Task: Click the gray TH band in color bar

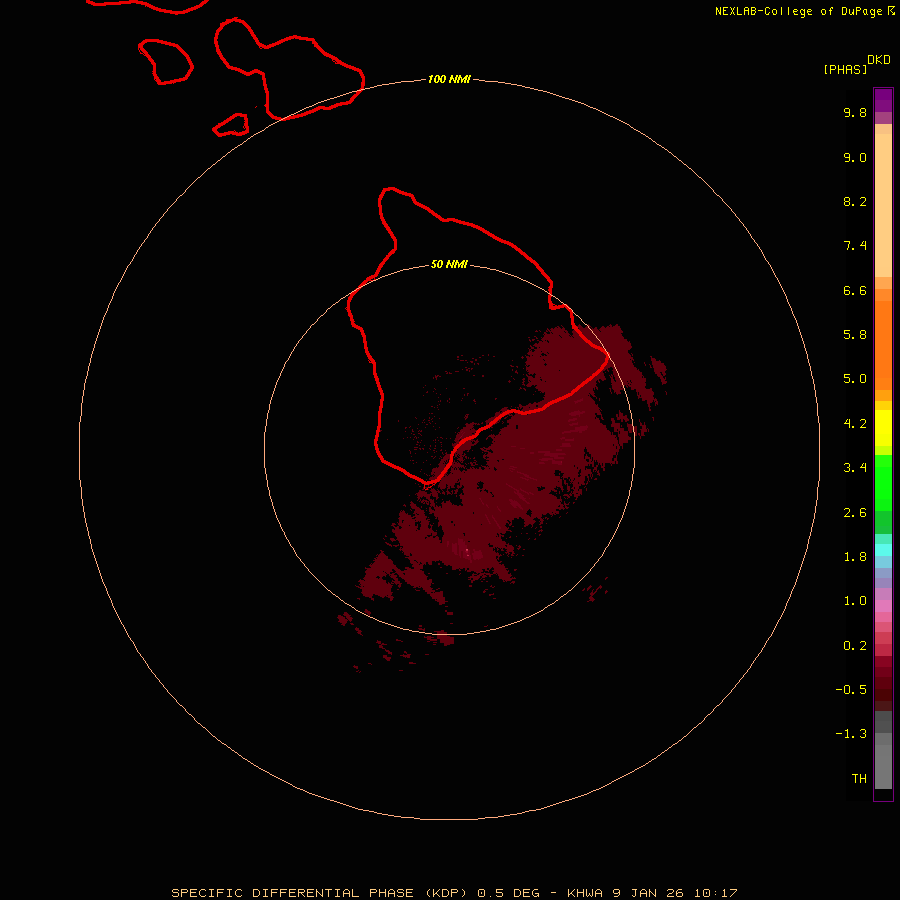Action: pyautogui.click(x=883, y=767)
